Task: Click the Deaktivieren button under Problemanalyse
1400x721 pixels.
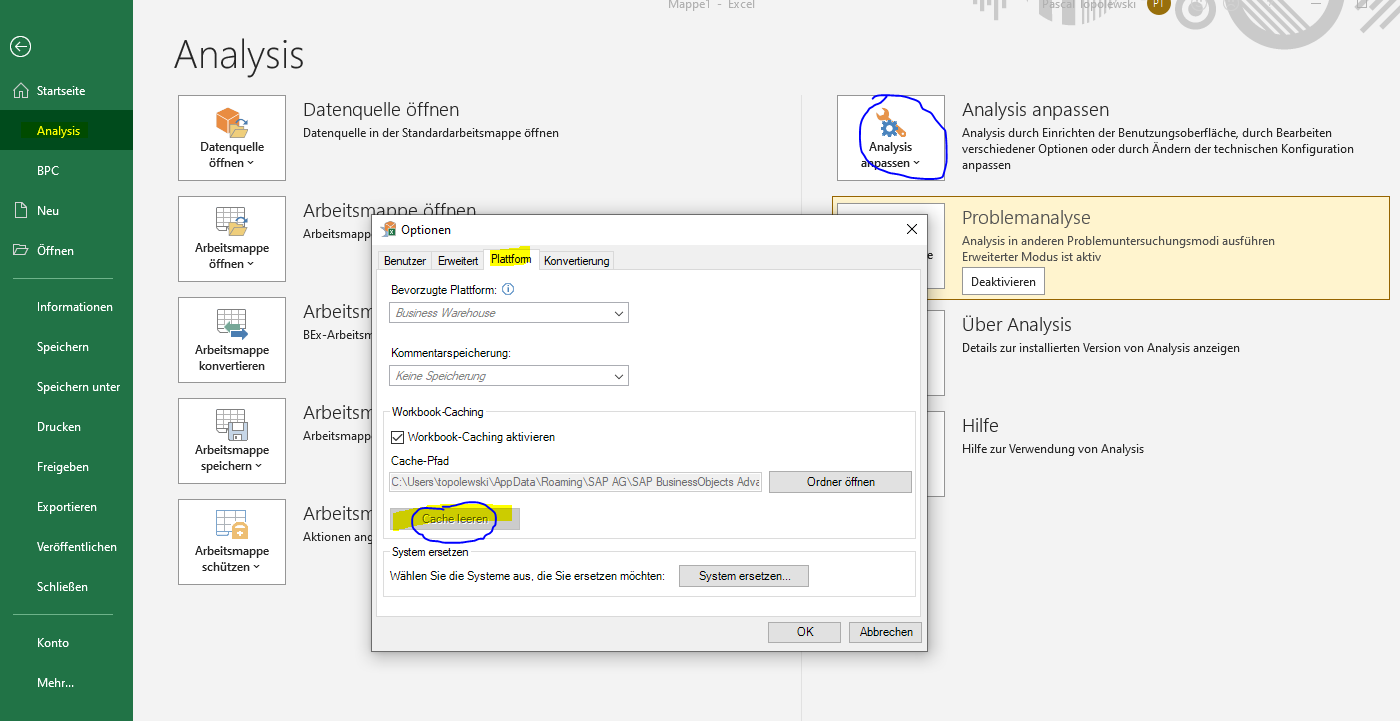Action: [1004, 282]
